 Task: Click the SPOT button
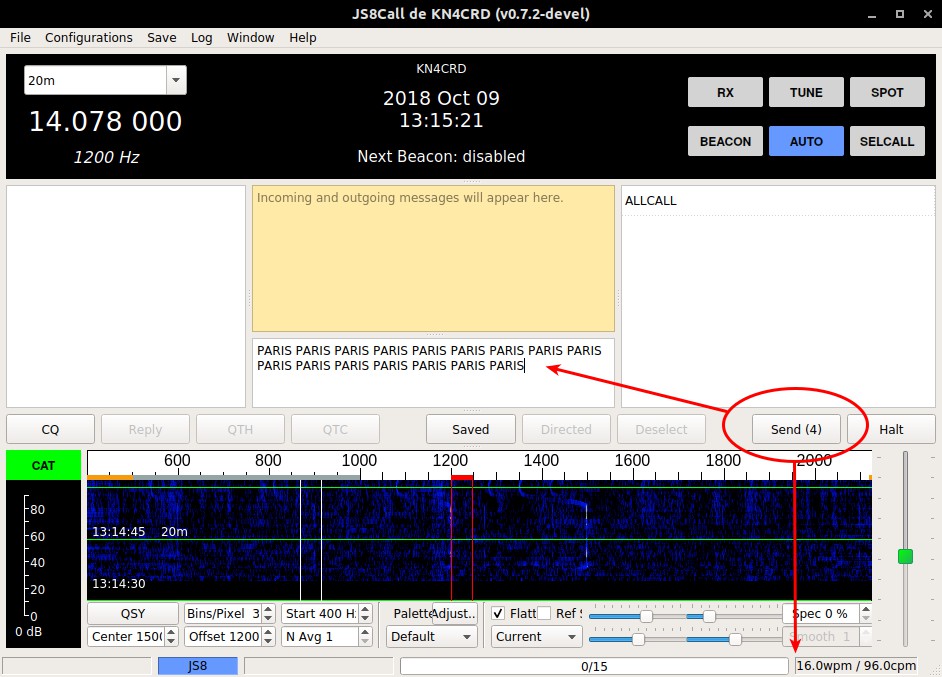886,92
